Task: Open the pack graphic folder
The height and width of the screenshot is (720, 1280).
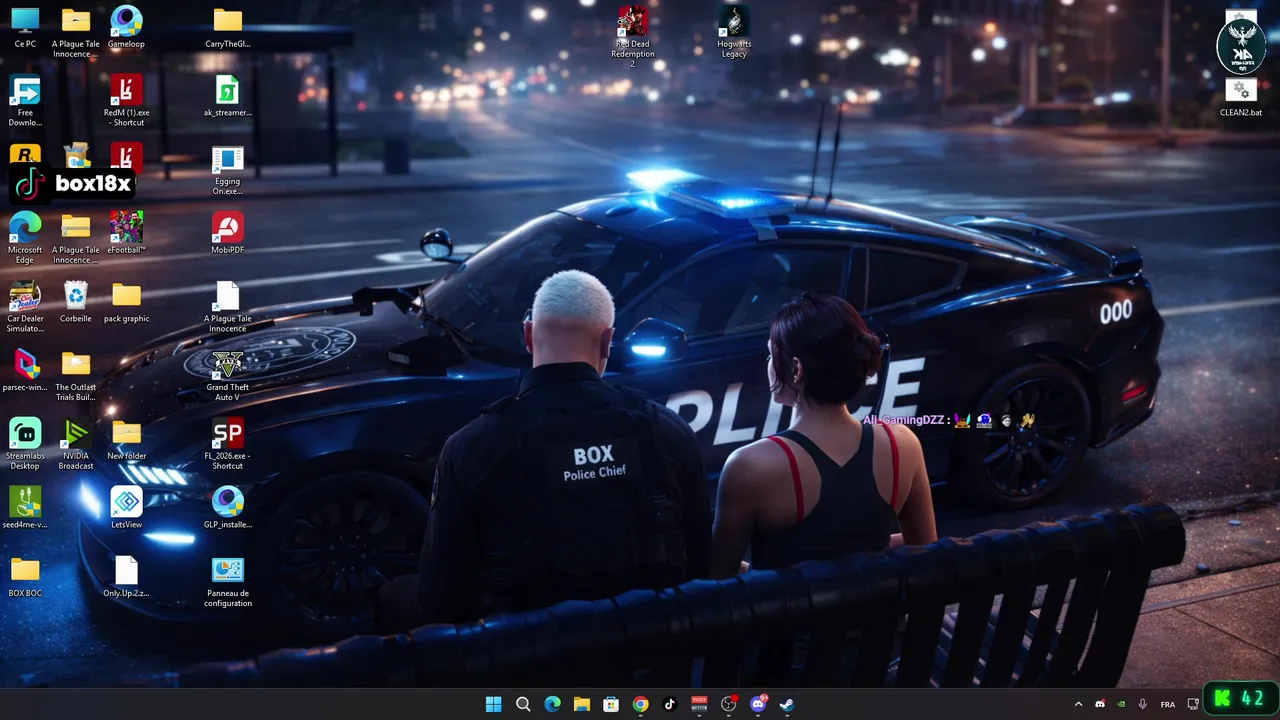Action: click(126, 303)
